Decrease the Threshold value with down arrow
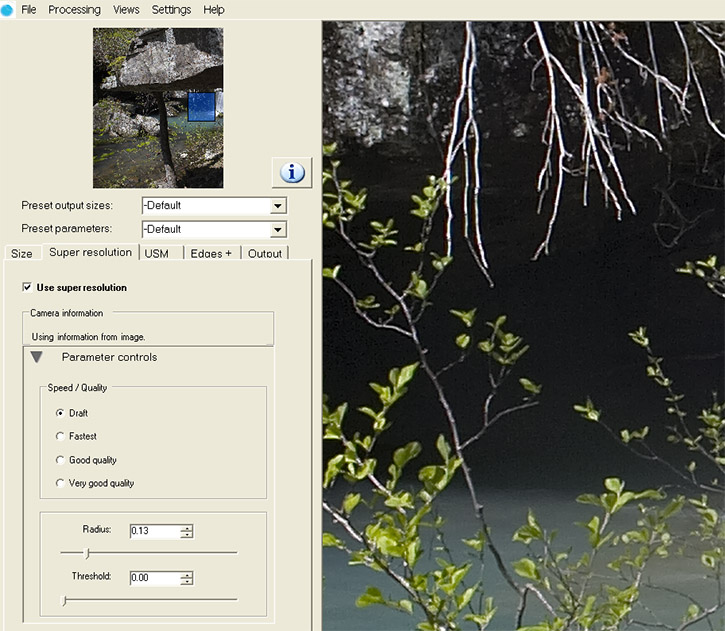This screenshot has height=631, width=725. (187, 582)
